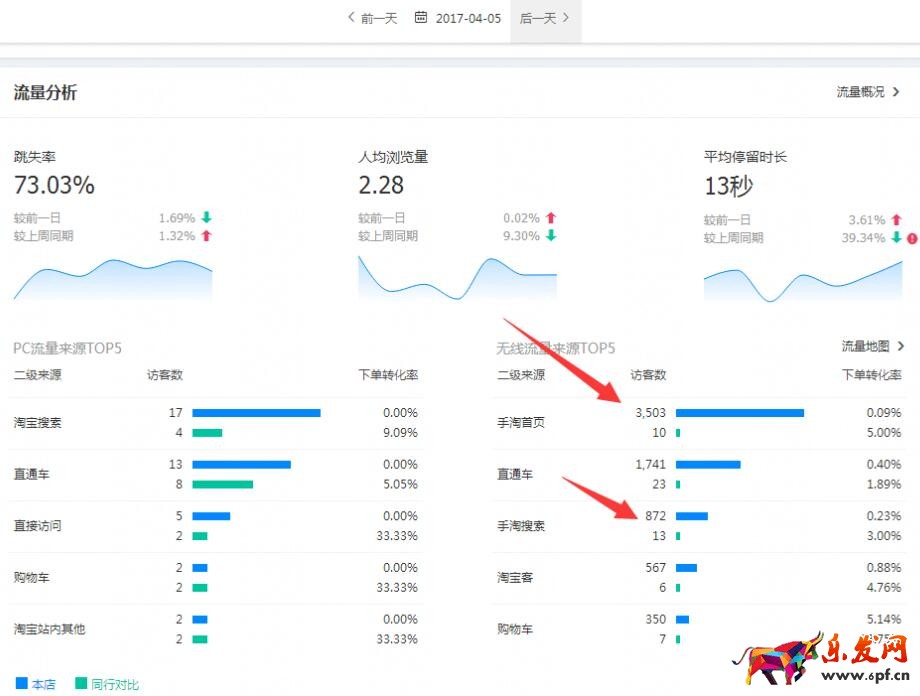Click blue bar for wireless 直通车 visitors
This screenshot has width=920, height=696.
tap(707, 464)
